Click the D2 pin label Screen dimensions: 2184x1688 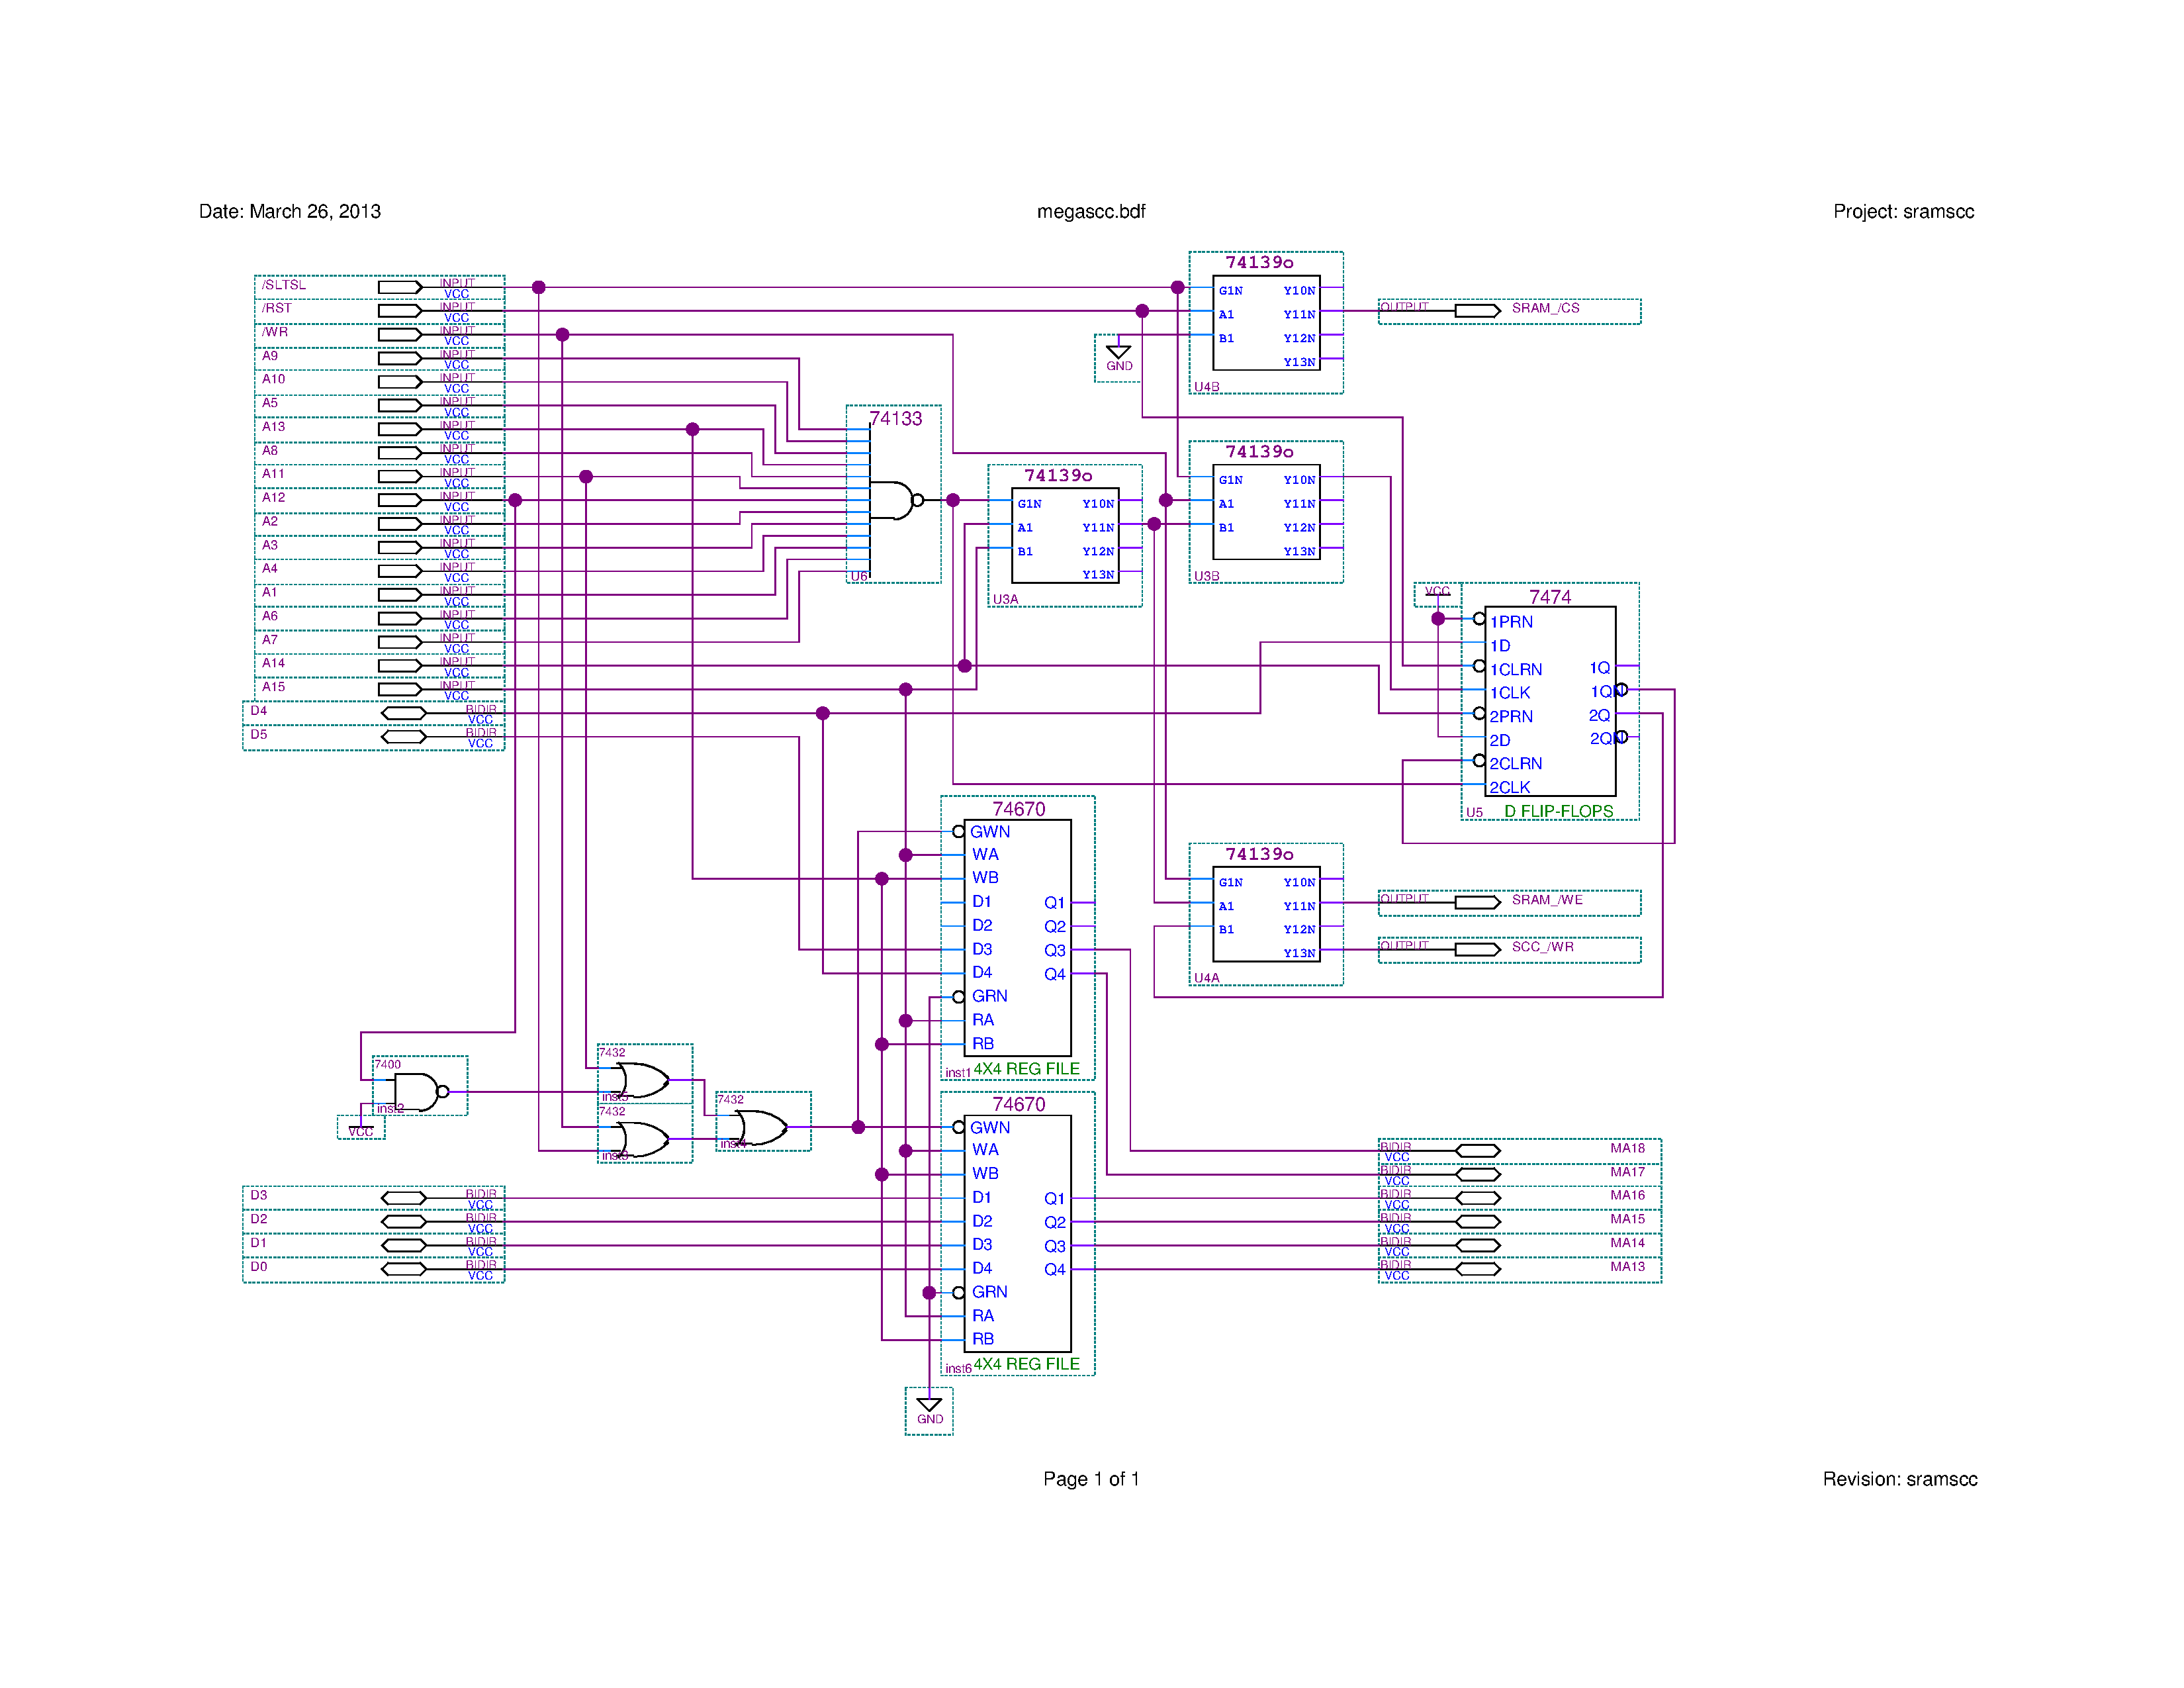point(259,1219)
